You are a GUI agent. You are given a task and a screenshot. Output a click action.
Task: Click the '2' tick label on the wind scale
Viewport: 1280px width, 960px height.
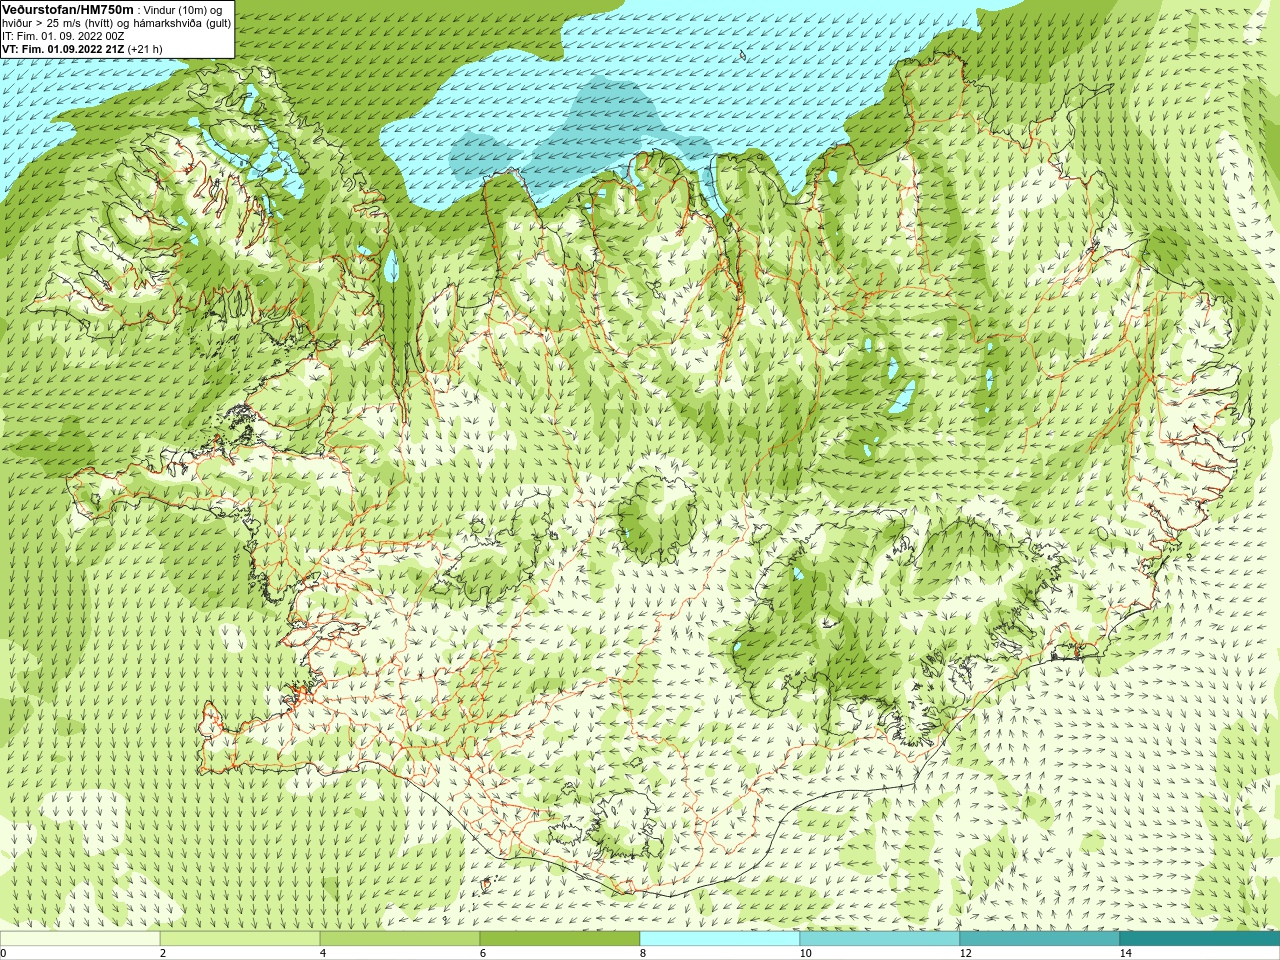pyautogui.click(x=163, y=953)
